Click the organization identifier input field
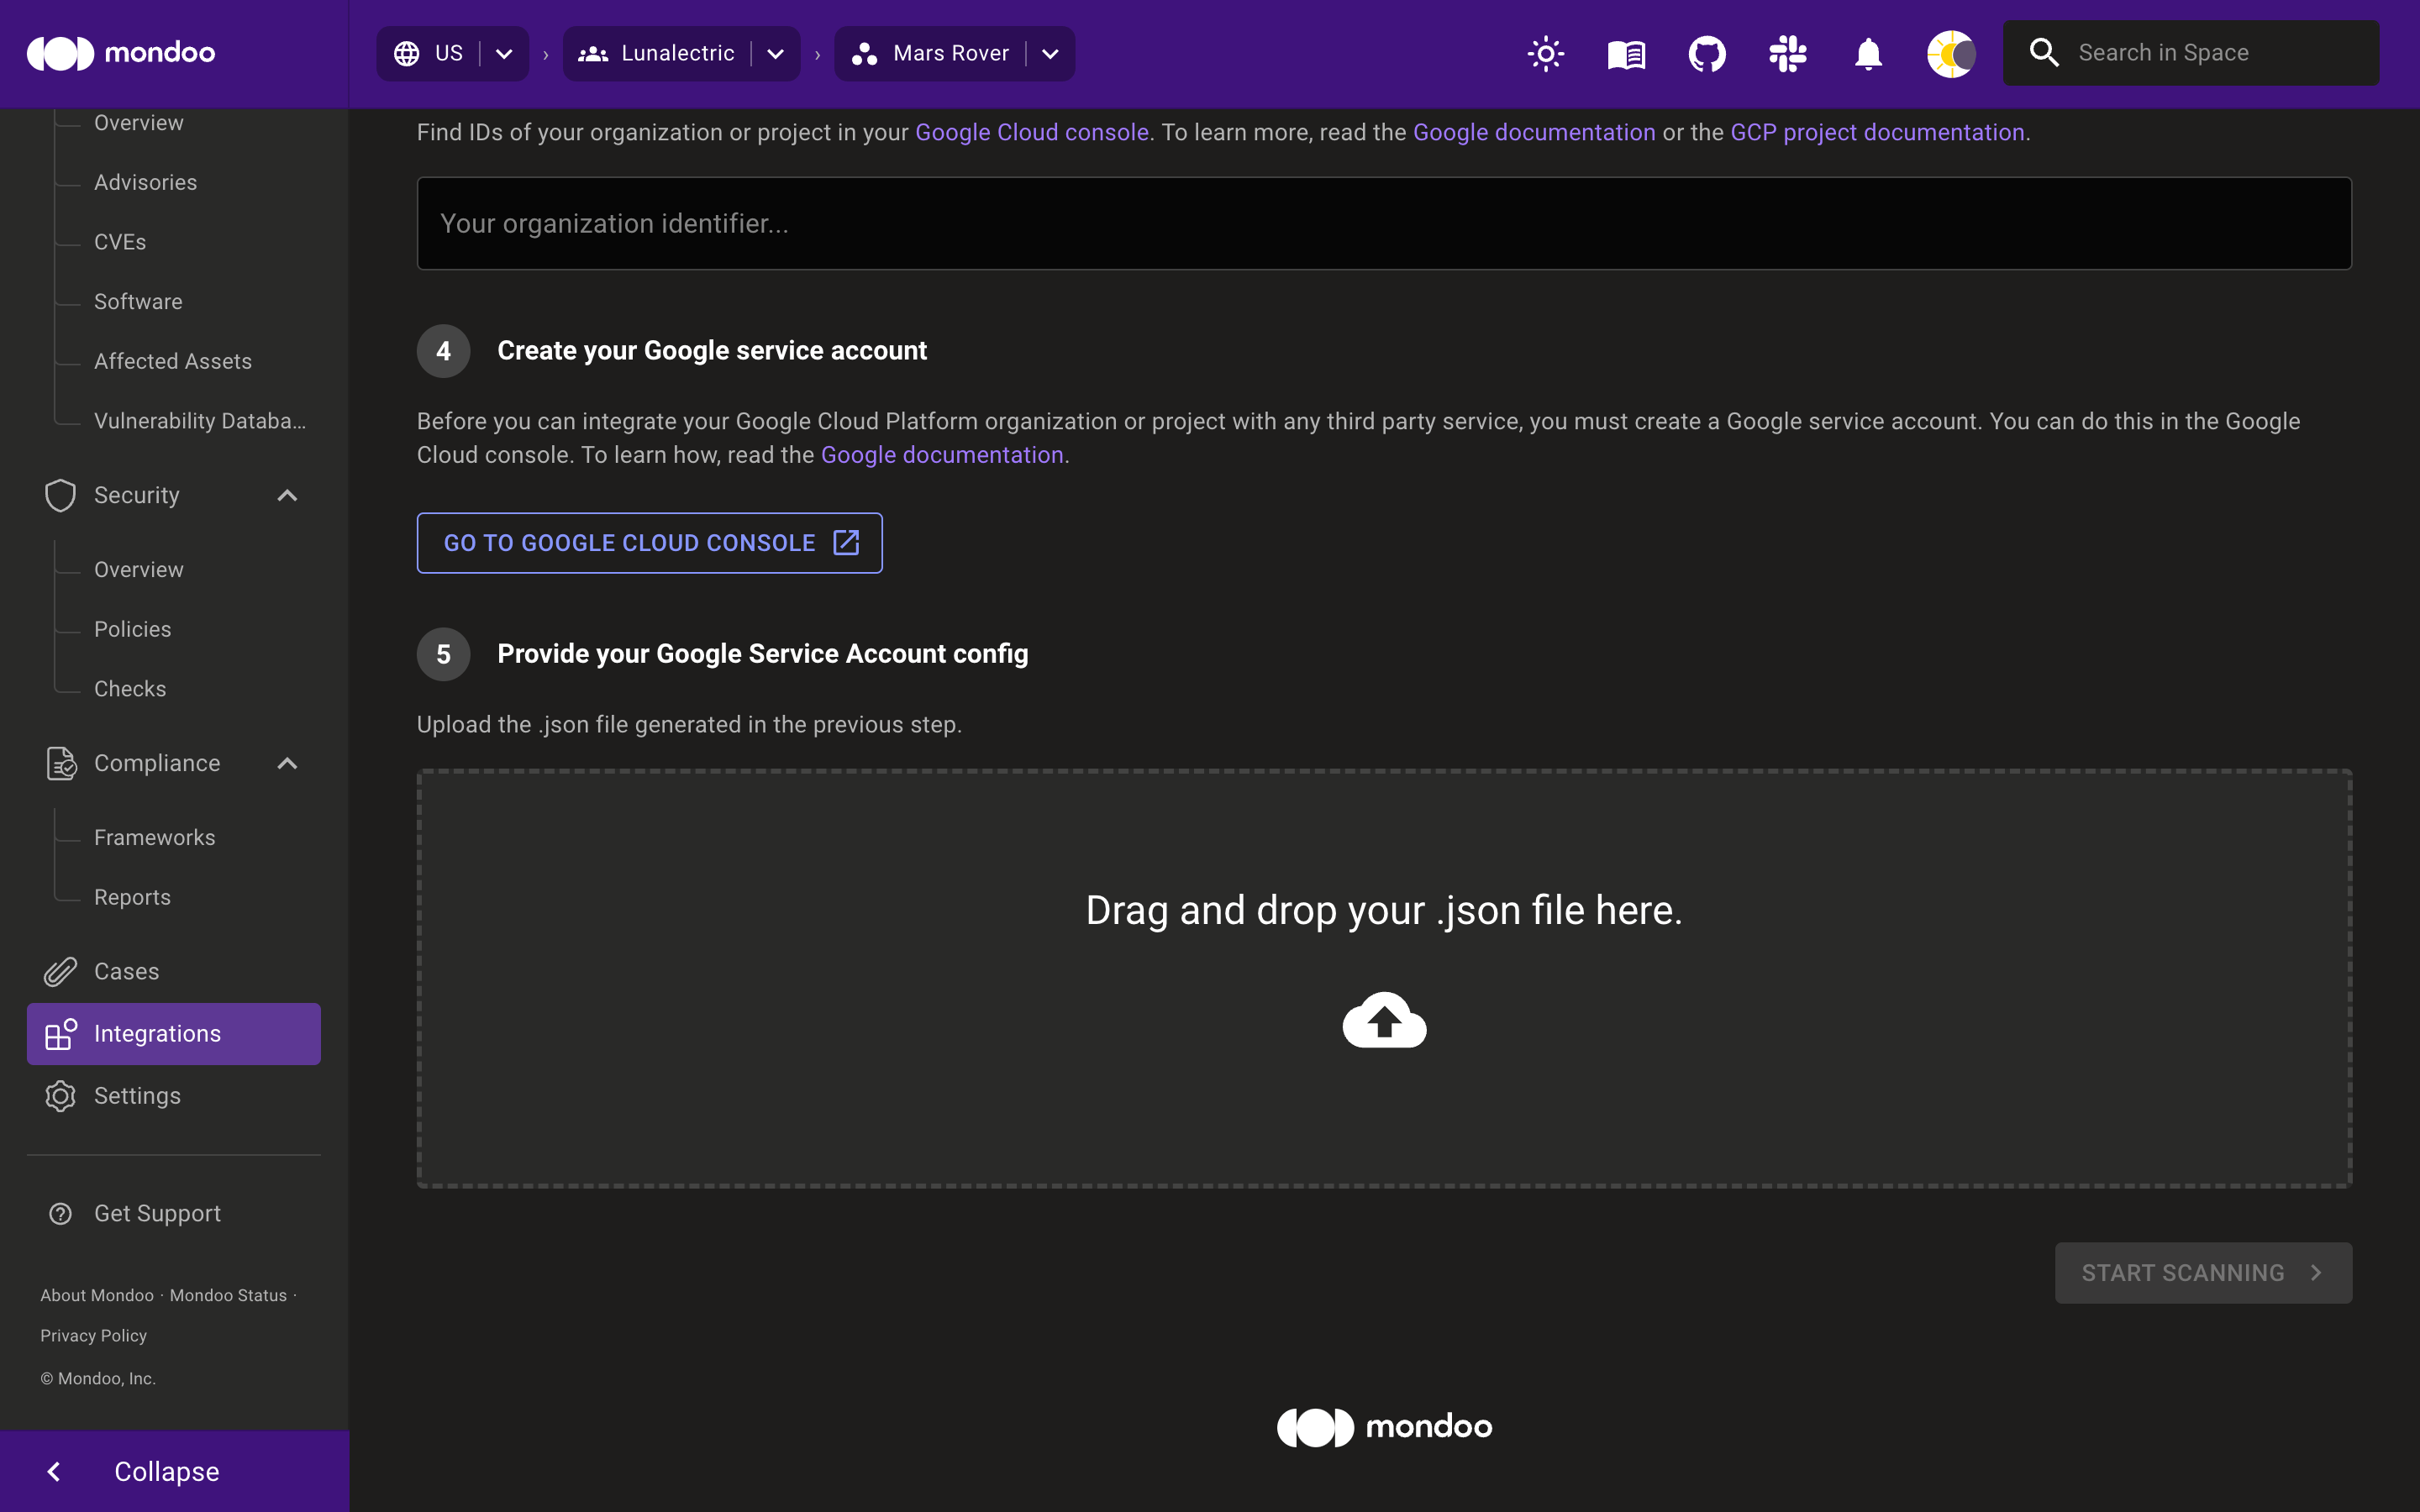The image size is (2420, 1512). (1385, 223)
